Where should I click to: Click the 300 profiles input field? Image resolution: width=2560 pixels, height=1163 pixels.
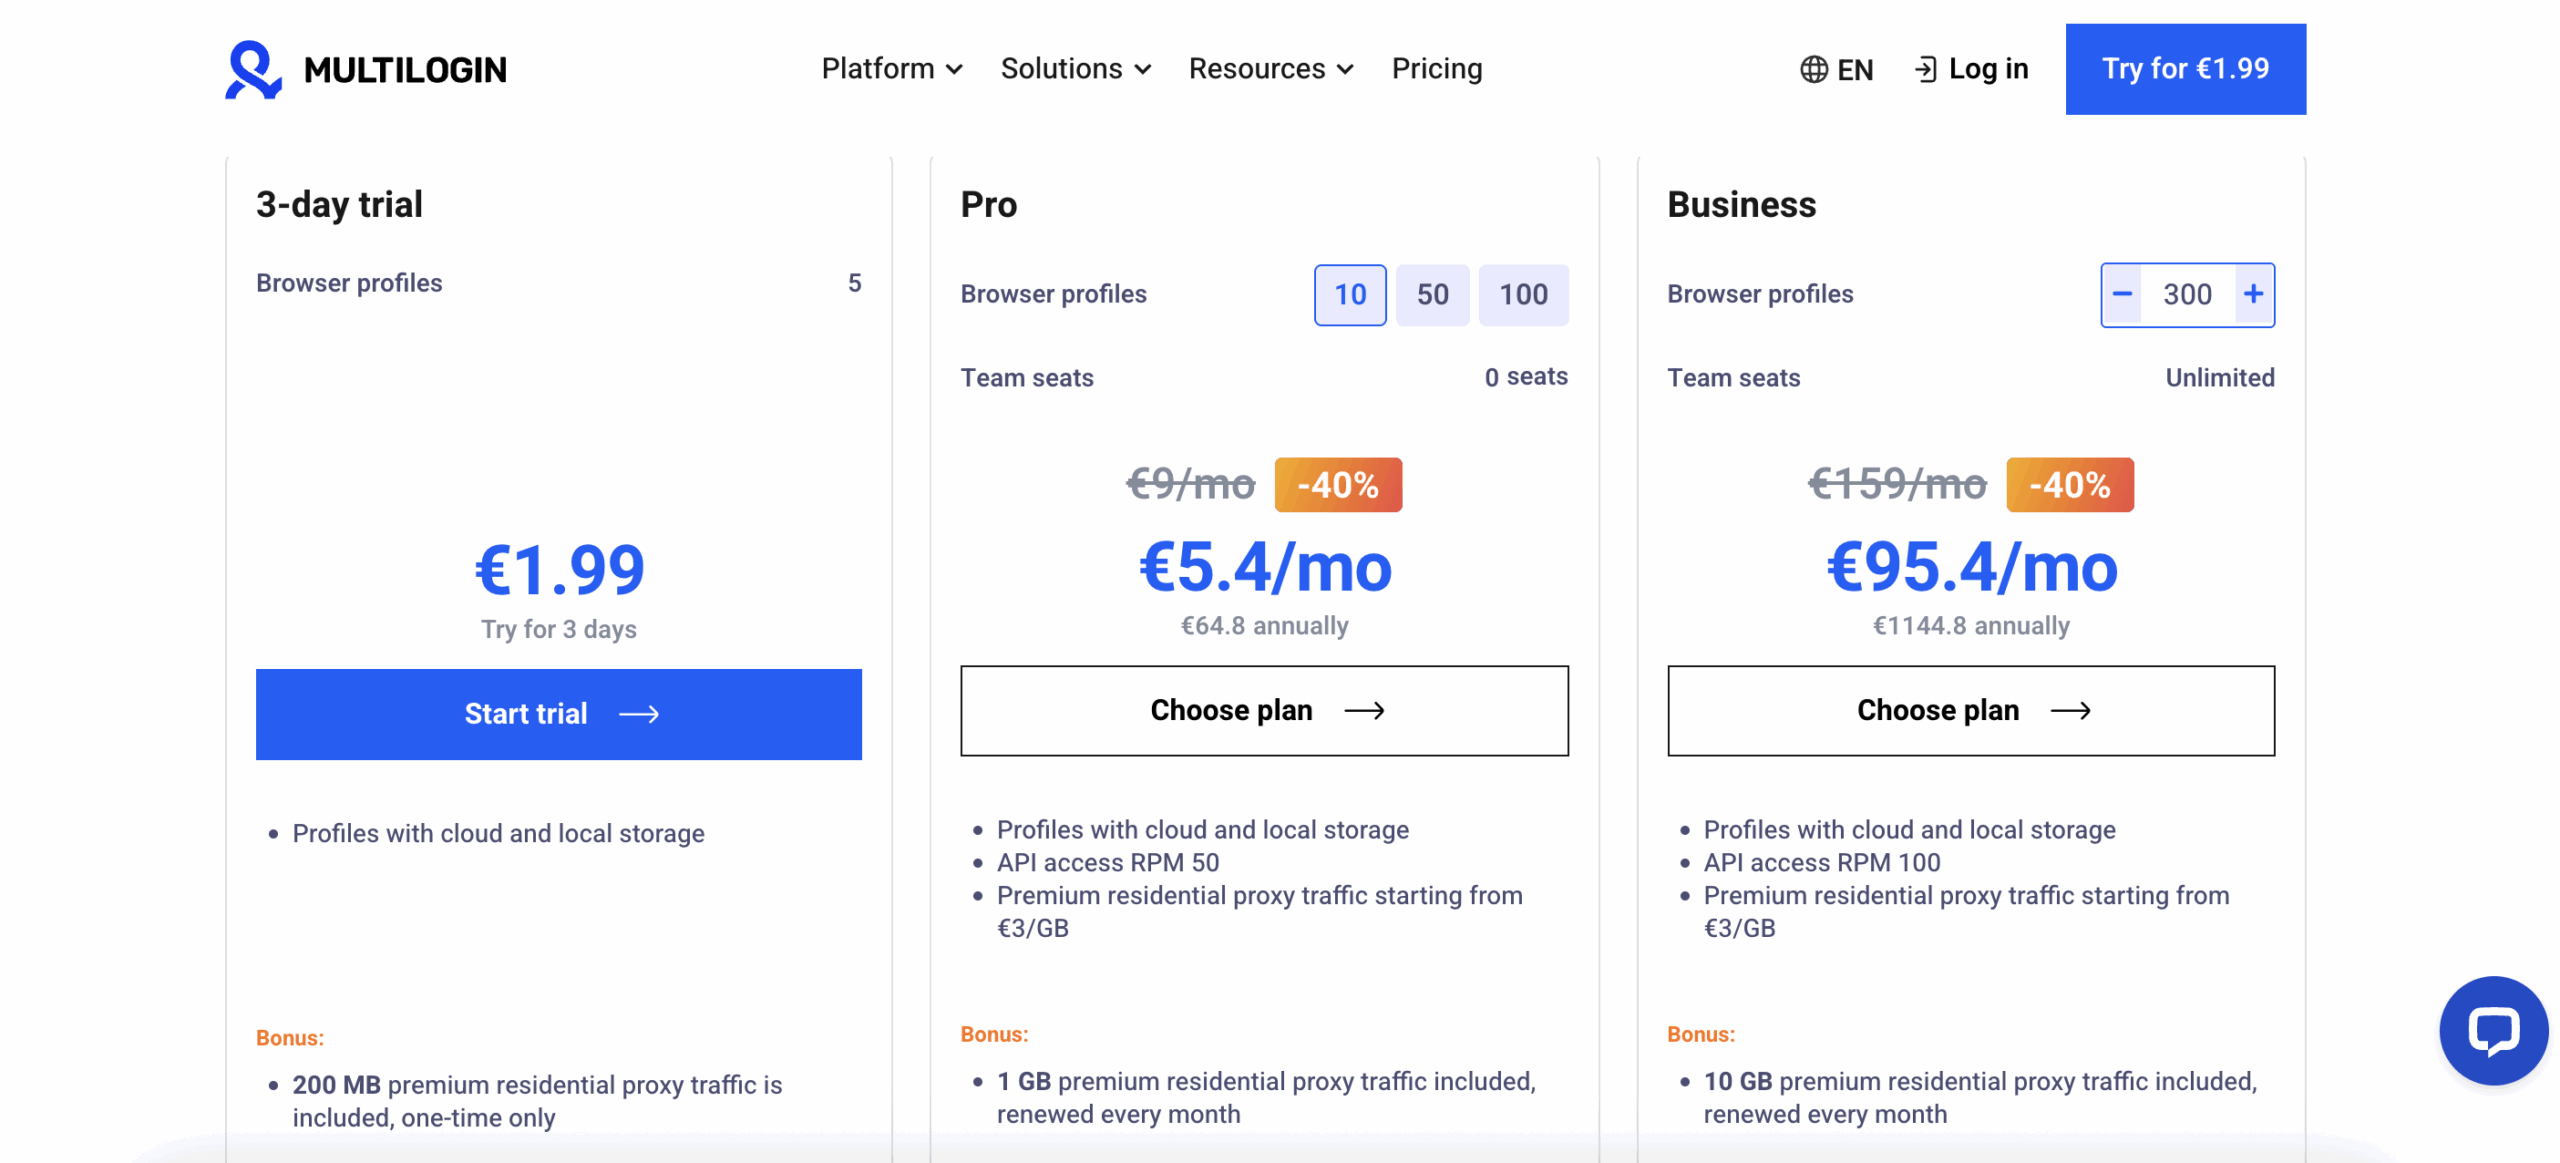[x=2189, y=294]
